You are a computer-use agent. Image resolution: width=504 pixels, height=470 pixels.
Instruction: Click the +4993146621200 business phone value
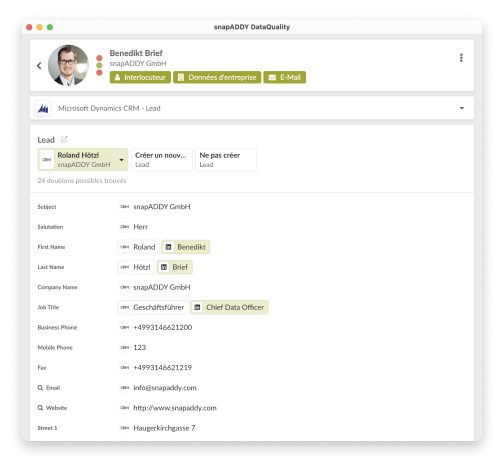click(163, 327)
